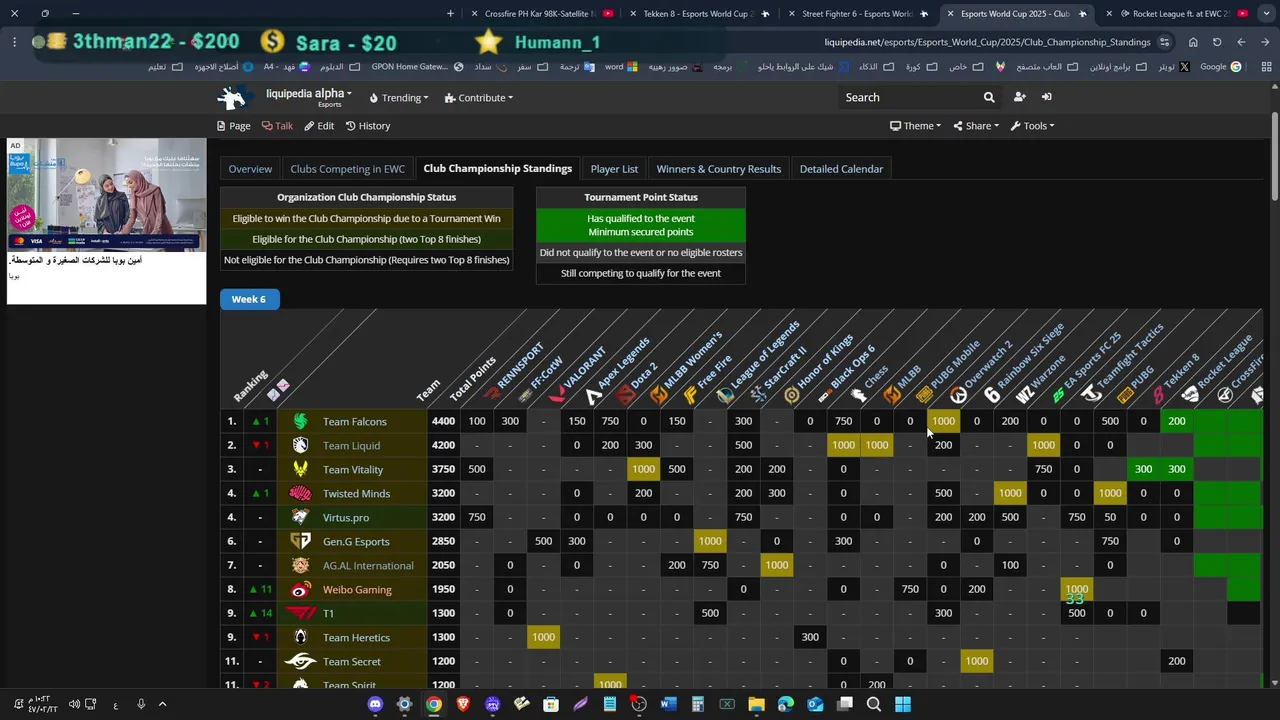1280x720 pixels.
Task: Click the Tekken 8 header icon
Action: 1159,396
